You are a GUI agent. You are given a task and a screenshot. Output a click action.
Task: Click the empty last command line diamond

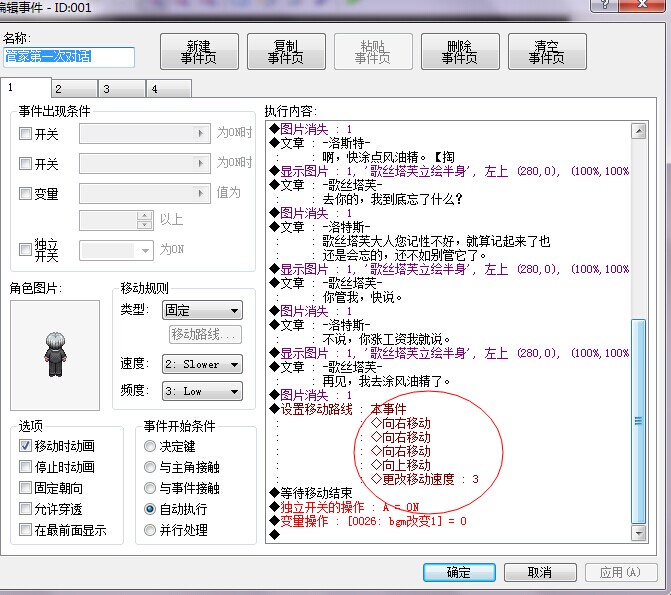tap(275, 534)
